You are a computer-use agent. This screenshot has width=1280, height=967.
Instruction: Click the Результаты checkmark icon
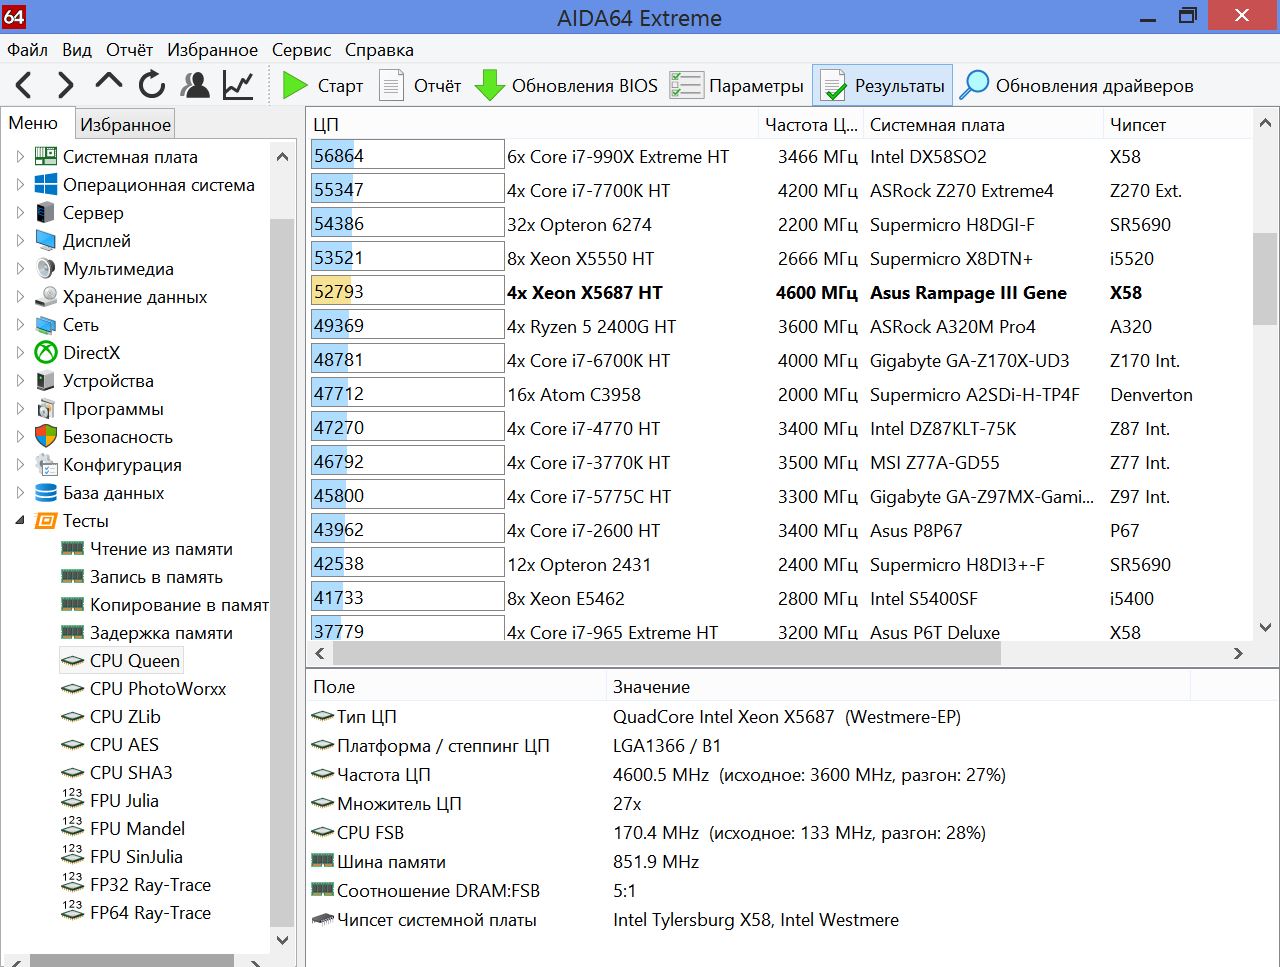point(833,86)
